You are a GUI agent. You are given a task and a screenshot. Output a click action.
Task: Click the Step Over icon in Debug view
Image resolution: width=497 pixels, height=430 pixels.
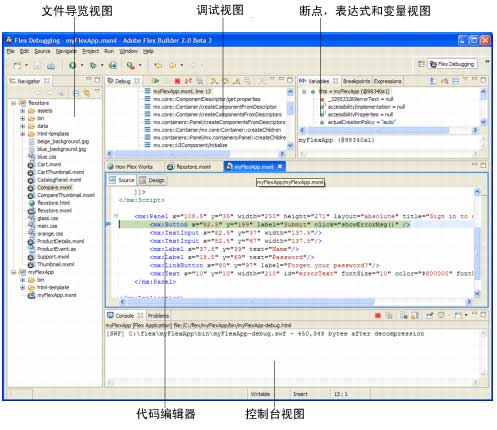tap(225, 81)
